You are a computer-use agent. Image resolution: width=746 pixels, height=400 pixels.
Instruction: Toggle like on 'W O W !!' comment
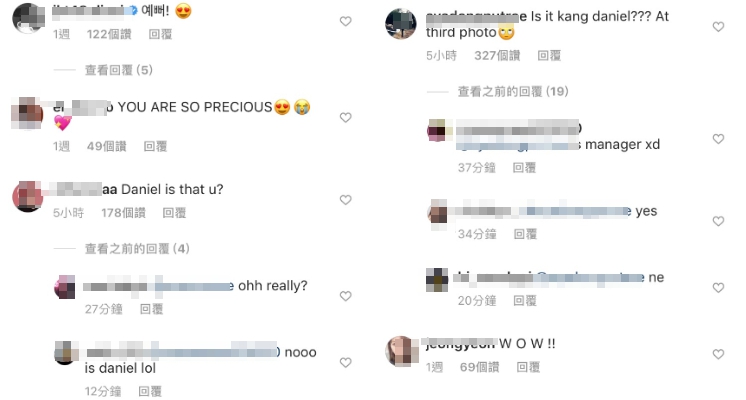[x=718, y=354]
